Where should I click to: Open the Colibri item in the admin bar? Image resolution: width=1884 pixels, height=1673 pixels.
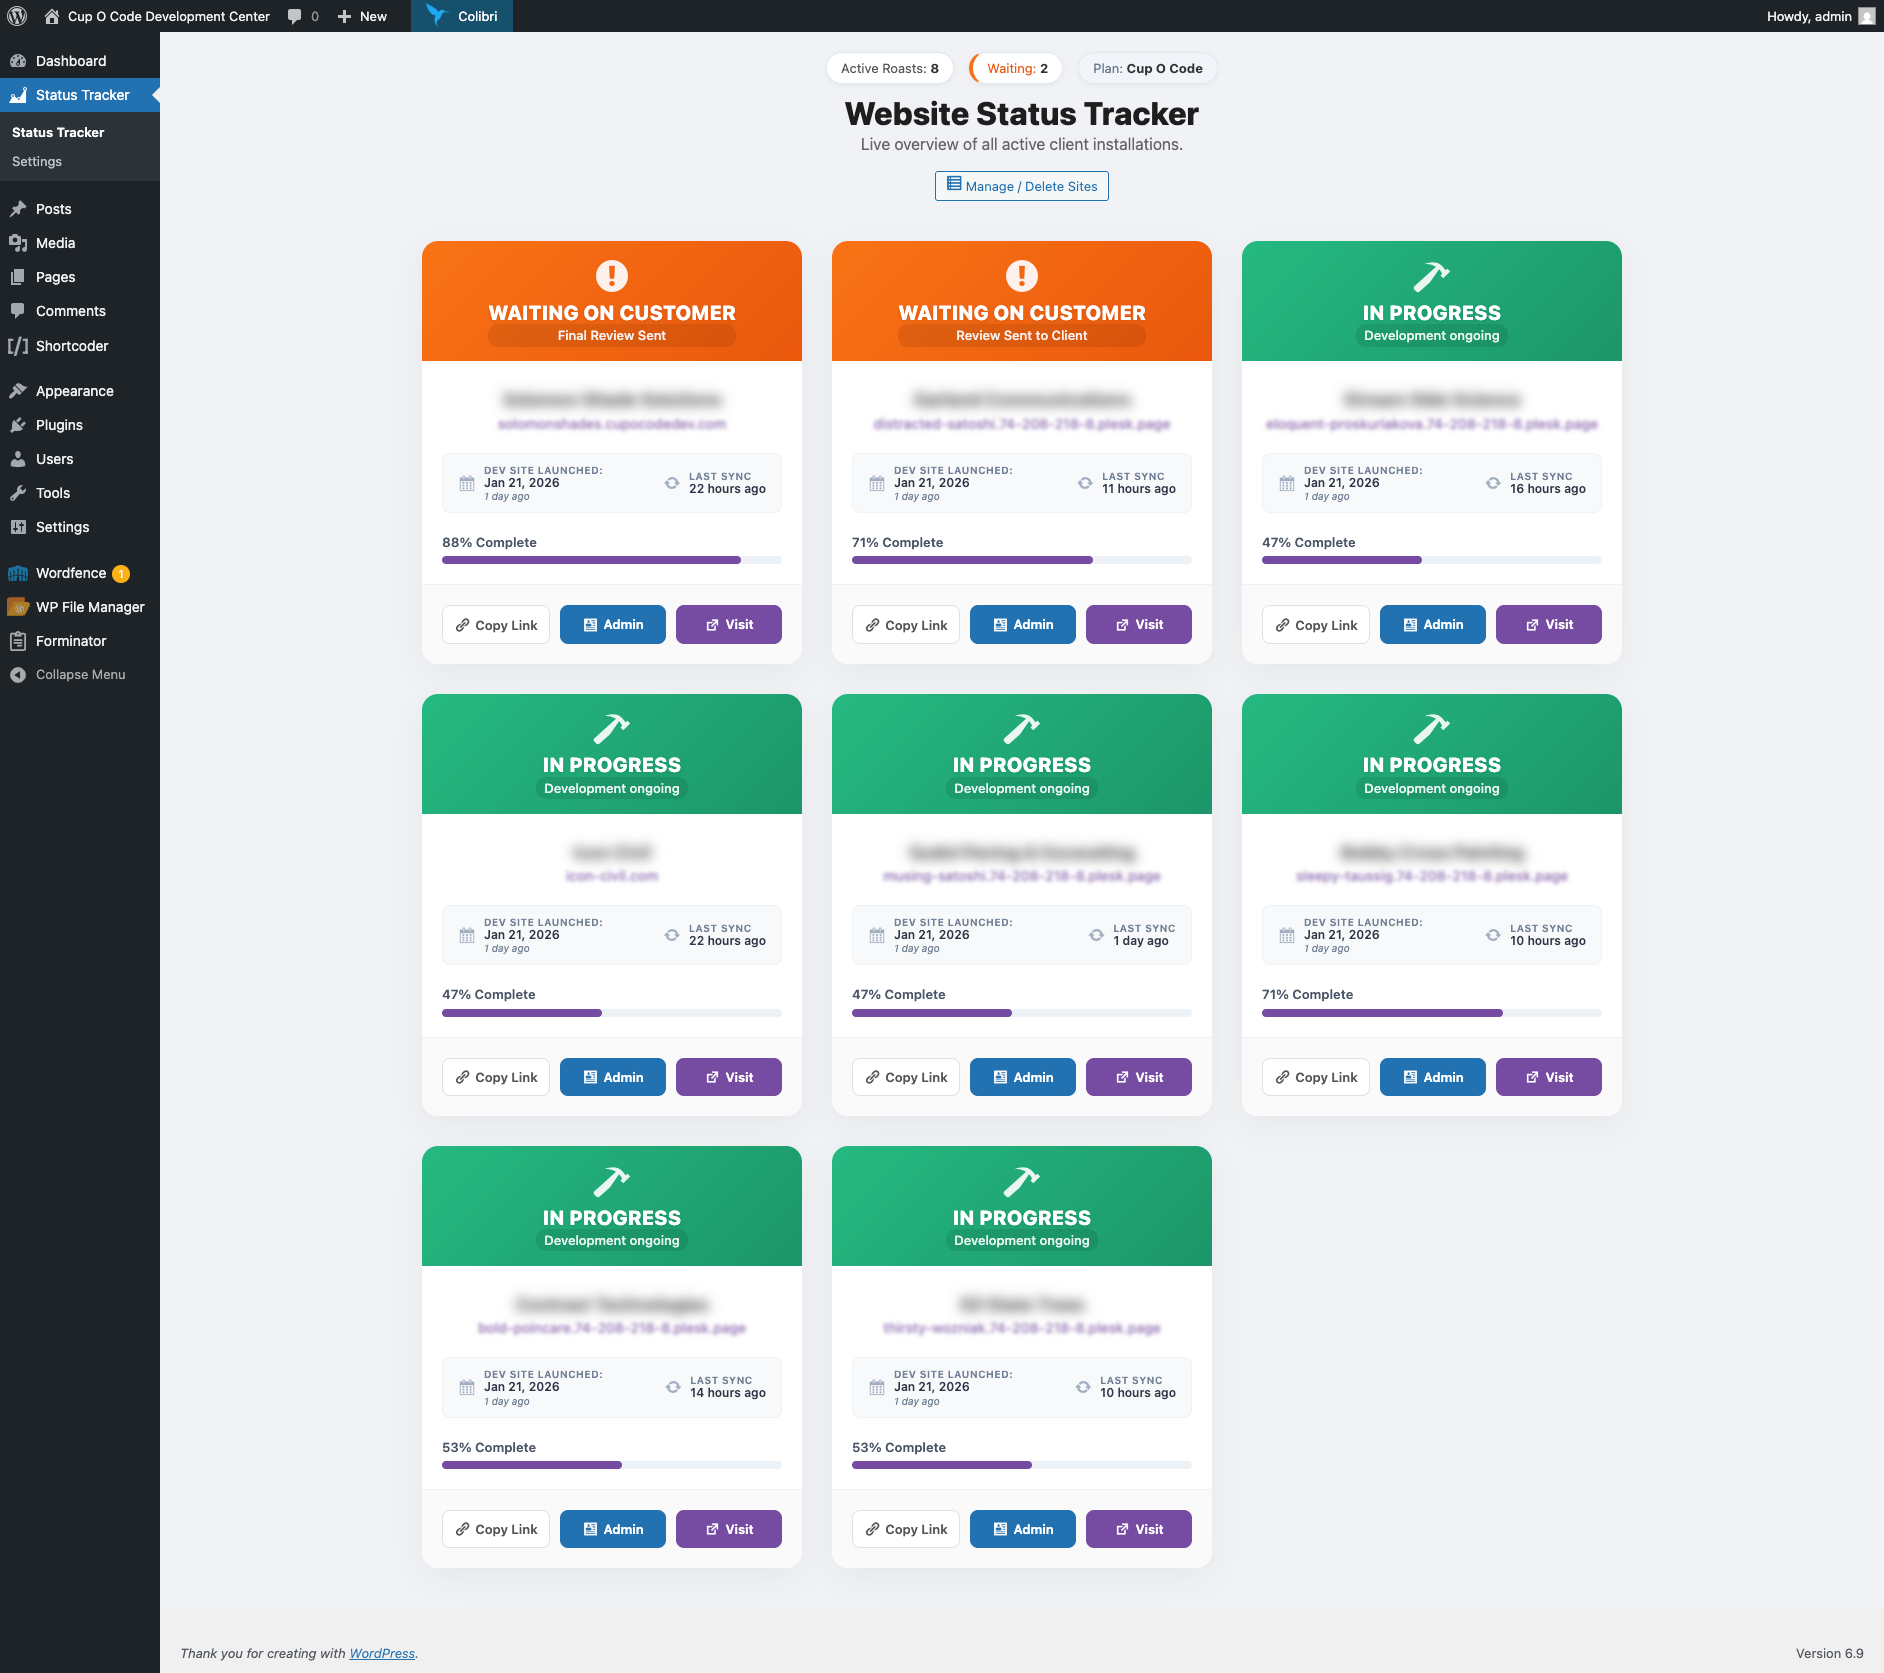(x=462, y=16)
